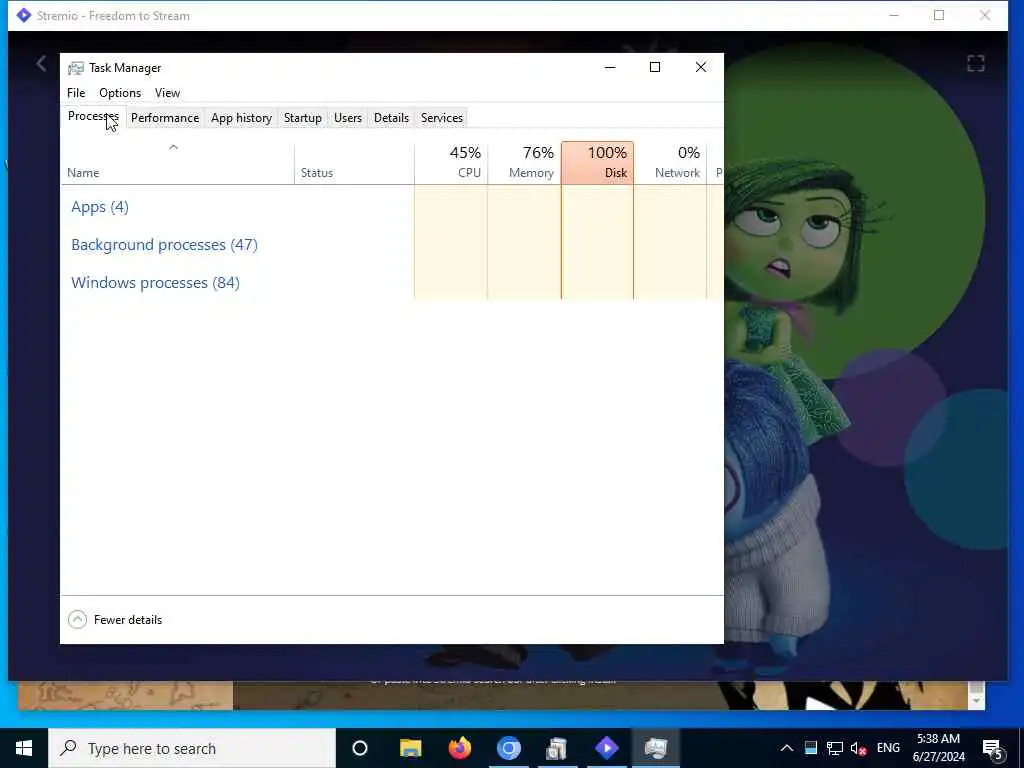Close the Task Manager window
The width and height of the screenshot is (1024, 768).
coord(701,67)
